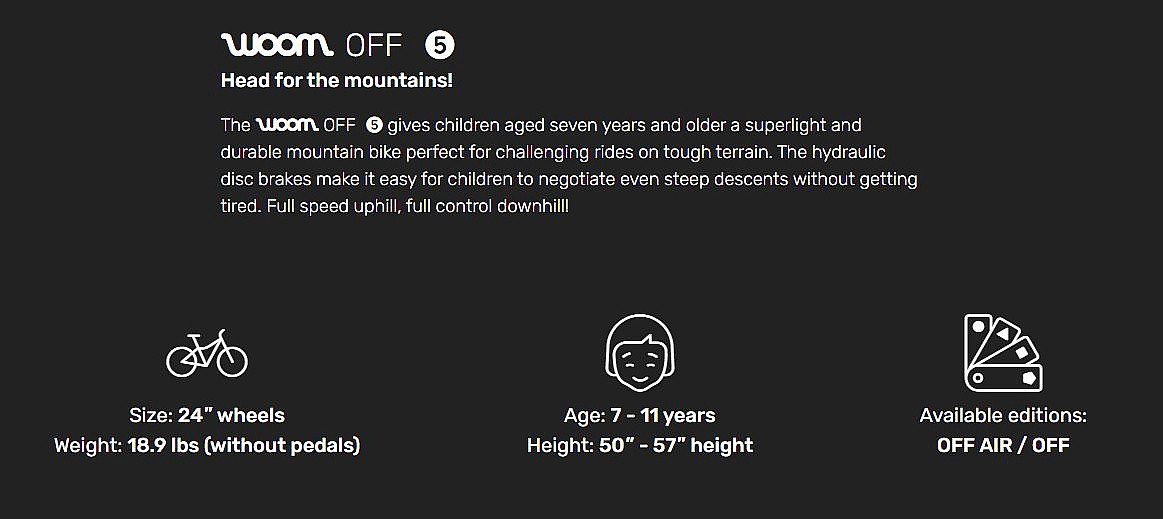Image resolution: width=1163 pixels, height=519 pixels.
Task: Open the color swatch fan icon
Action: [1003, 354]
